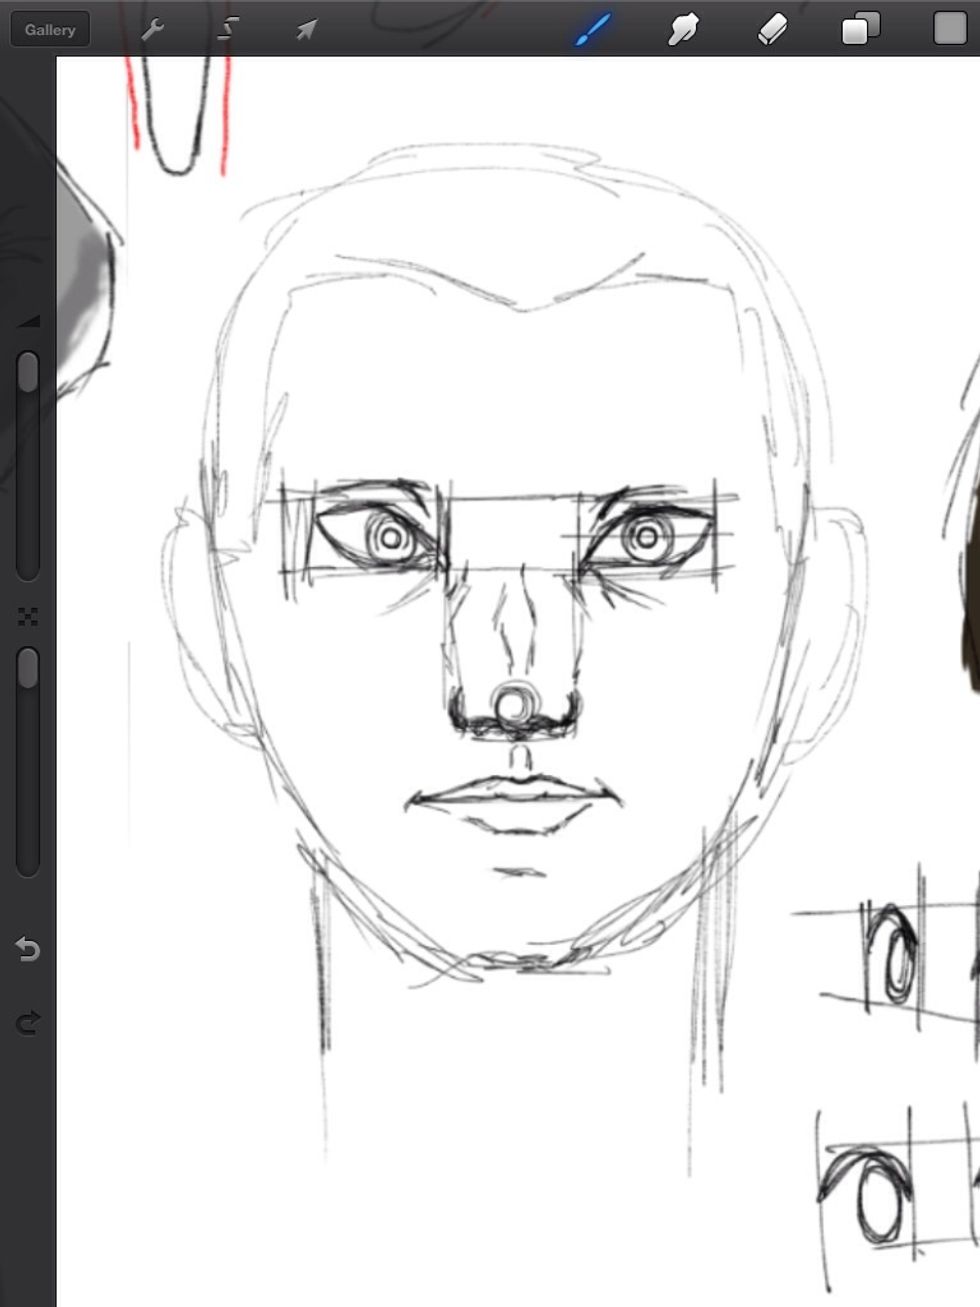Image resolution: width=980 pixels, height=1307 pixels.
Task: Redo the last undone stroke
Action: click(x=28, y=1022)
